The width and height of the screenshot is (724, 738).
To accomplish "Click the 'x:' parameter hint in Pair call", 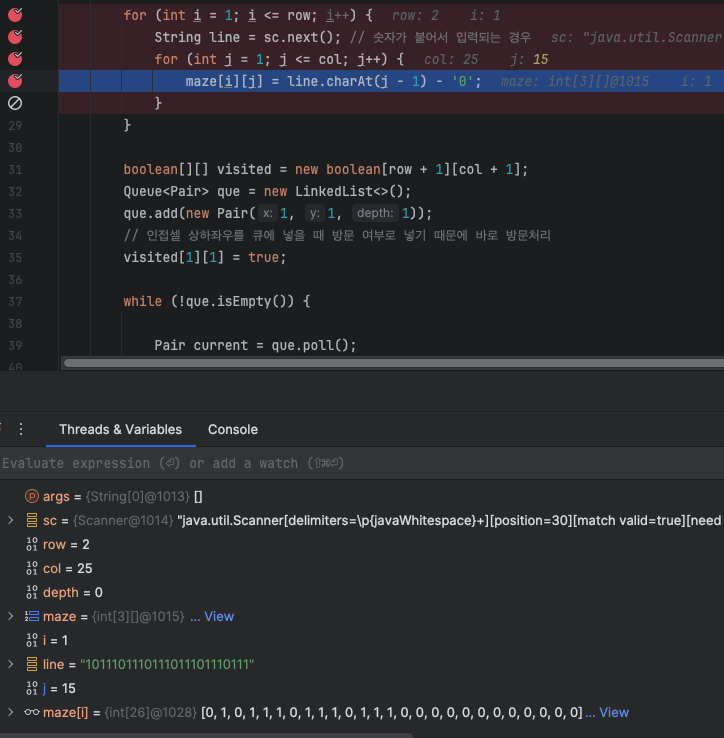I will click(x=267, y=213).
